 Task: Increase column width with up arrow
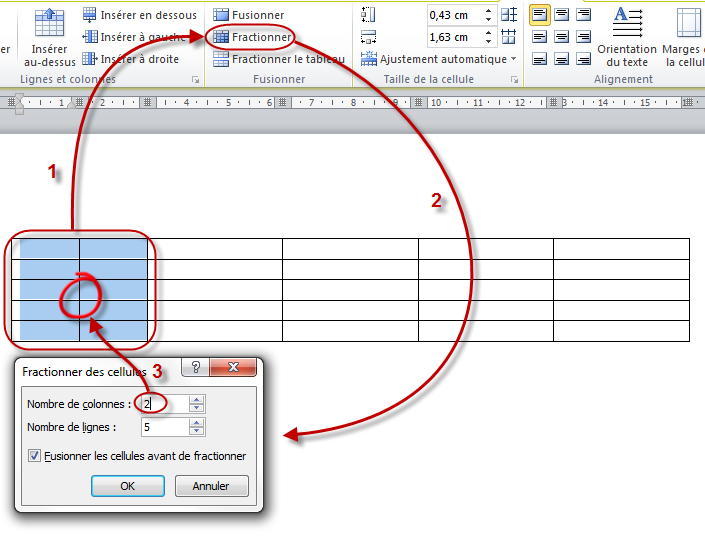tap(489, 33)
